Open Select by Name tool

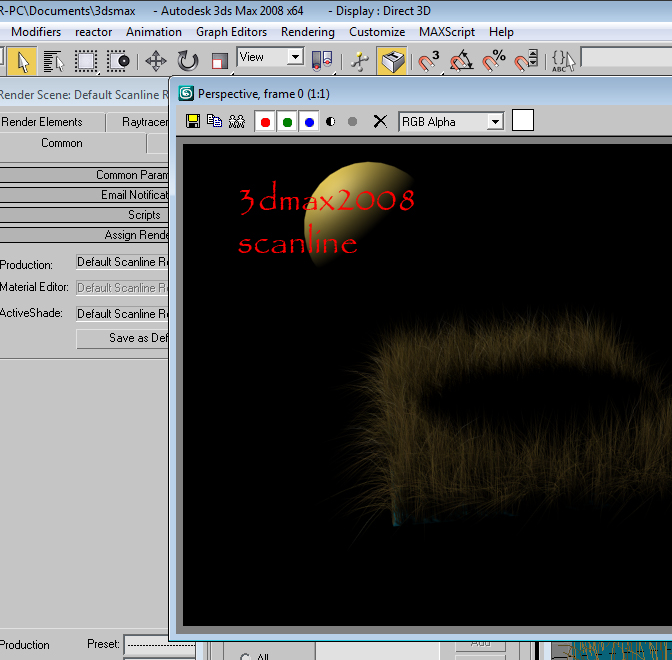click(x=54, y=62)
